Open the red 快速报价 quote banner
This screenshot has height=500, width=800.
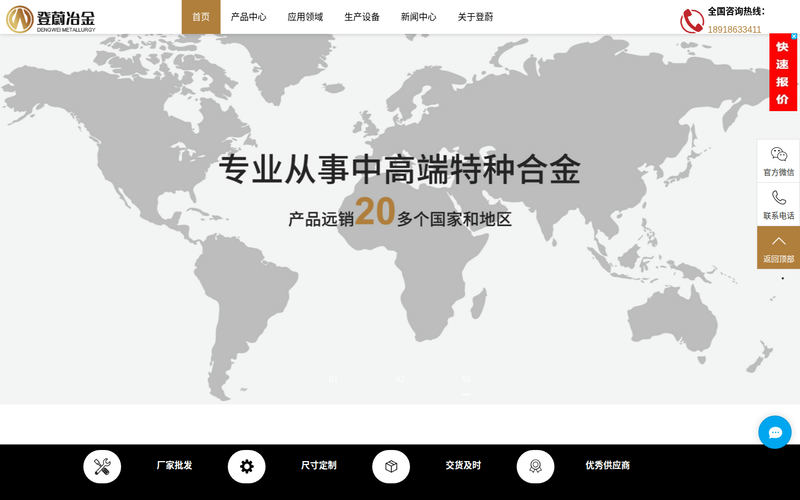coord(782,73)
